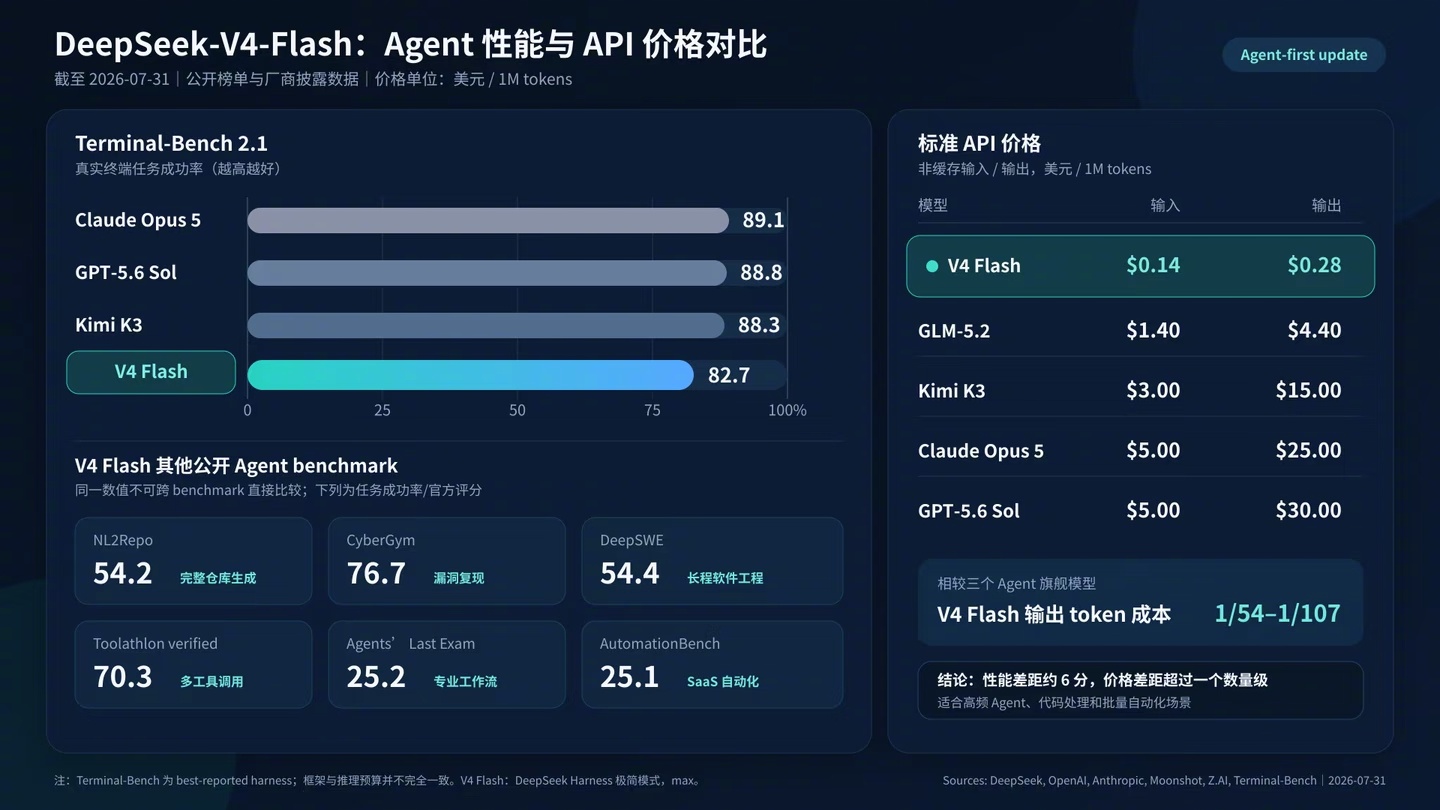Screen dimensions: 1440x810
Task: Click Kimi K3 in the price table
Action: (x=951, y=391)
